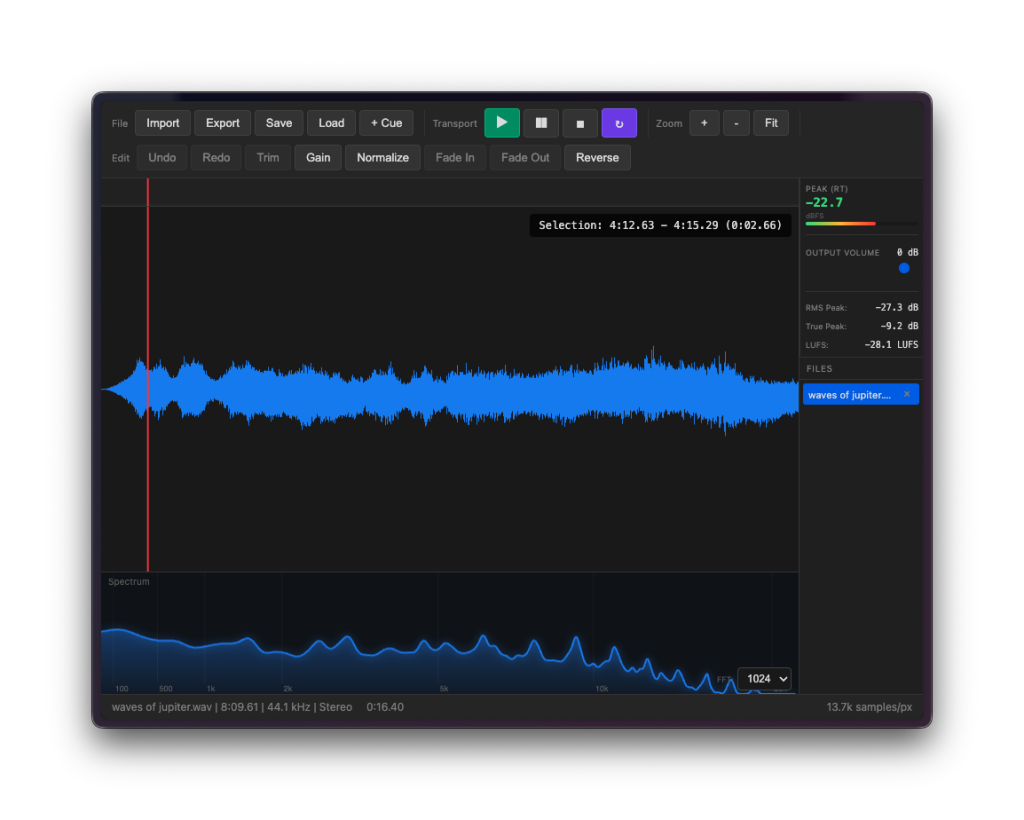
Task: Undo the last edit
Action: tap(162, 157)
